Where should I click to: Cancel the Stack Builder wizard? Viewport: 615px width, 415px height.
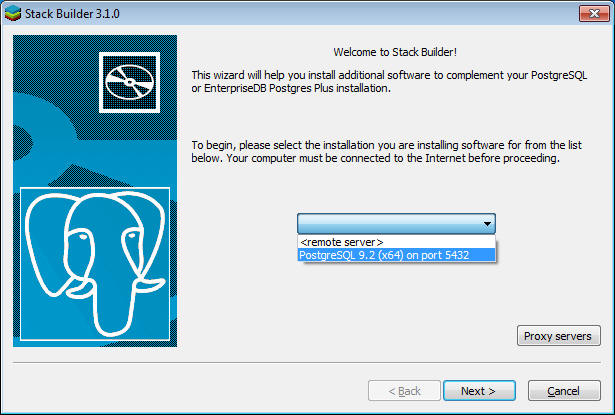tap(564, 391)
